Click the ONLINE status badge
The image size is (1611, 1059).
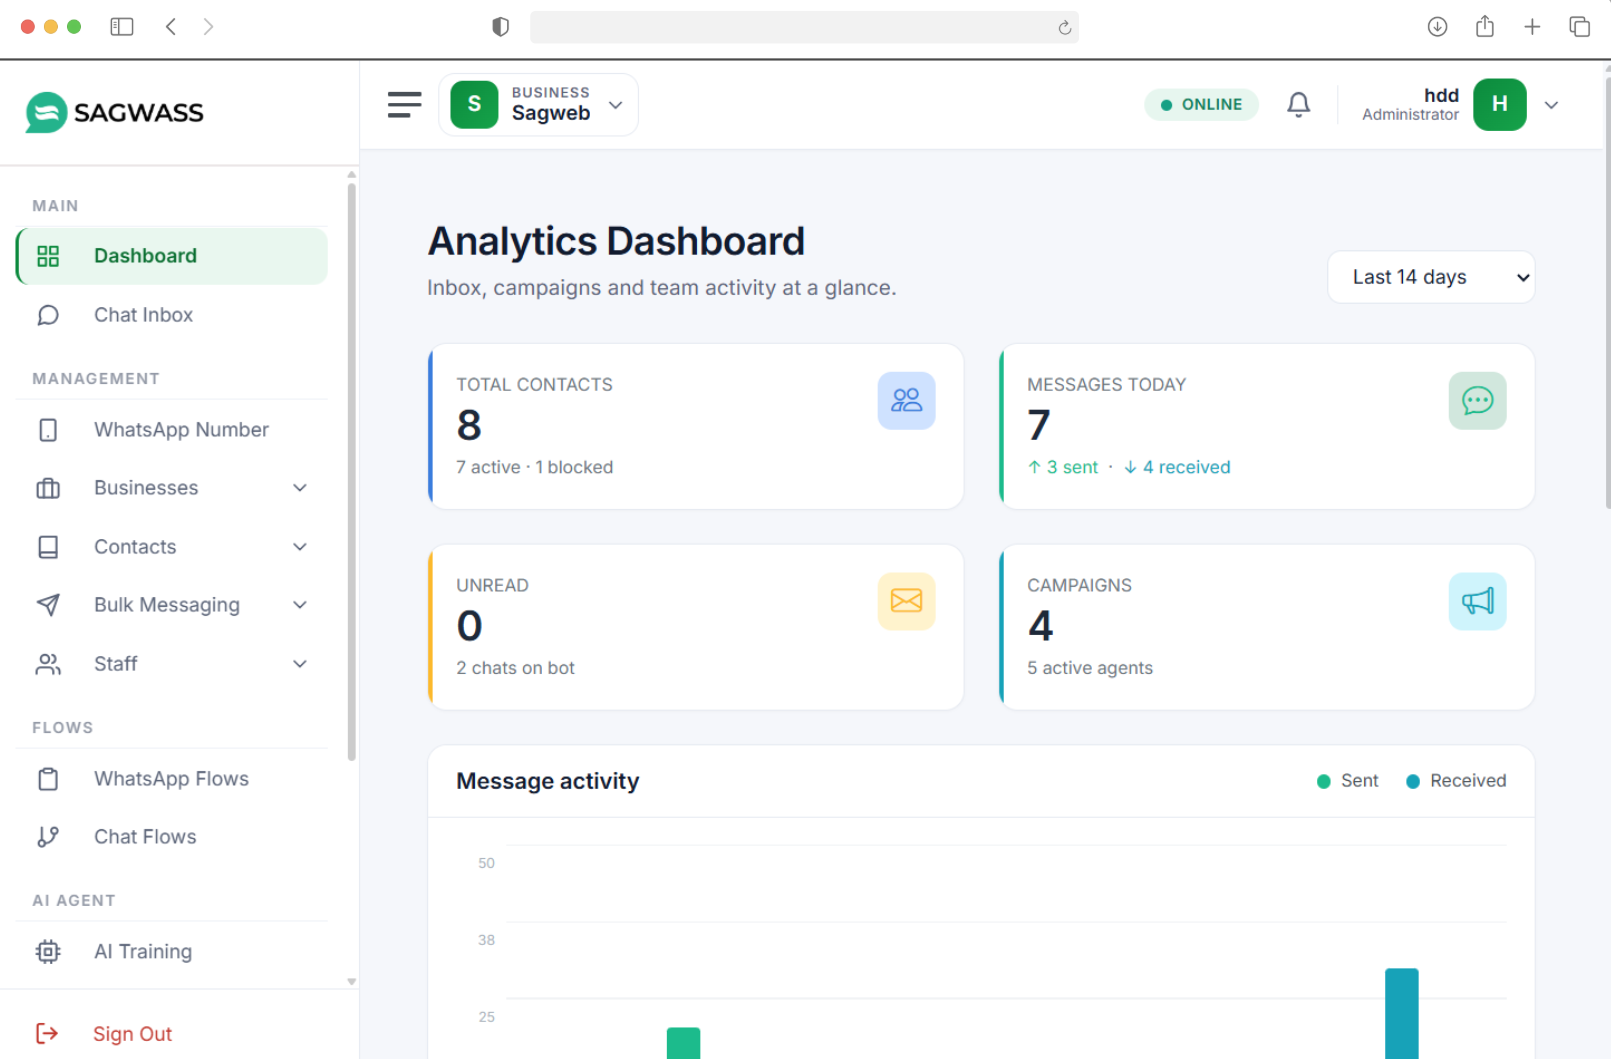(x=1201, y=105)
